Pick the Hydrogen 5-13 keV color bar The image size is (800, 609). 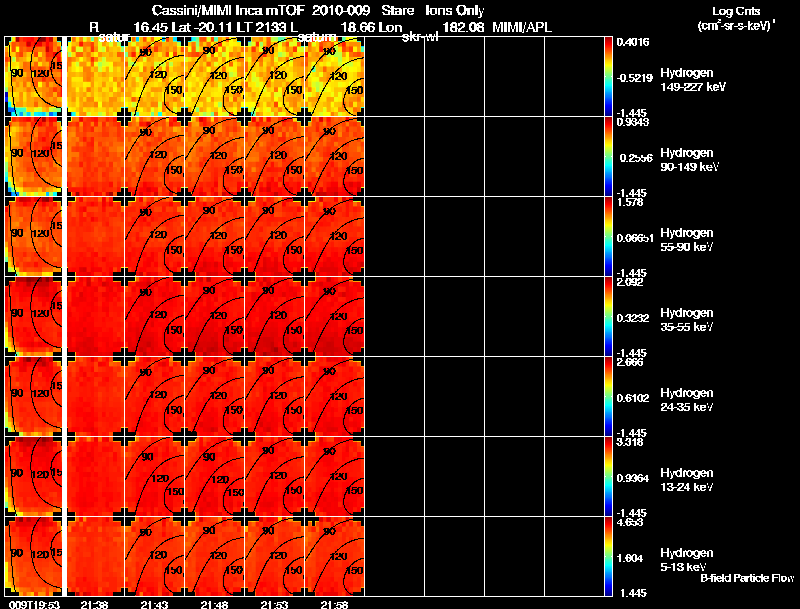coord(608,556)
